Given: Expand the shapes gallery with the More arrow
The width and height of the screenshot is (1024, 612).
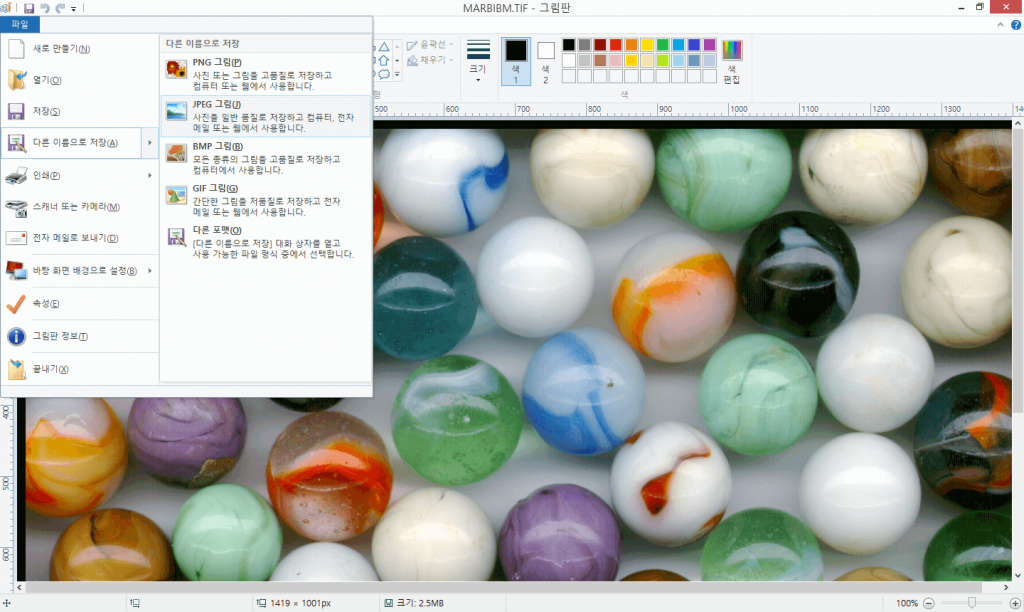Looking at the screenshot, I should pyautogui.click(x=397, y=74).
